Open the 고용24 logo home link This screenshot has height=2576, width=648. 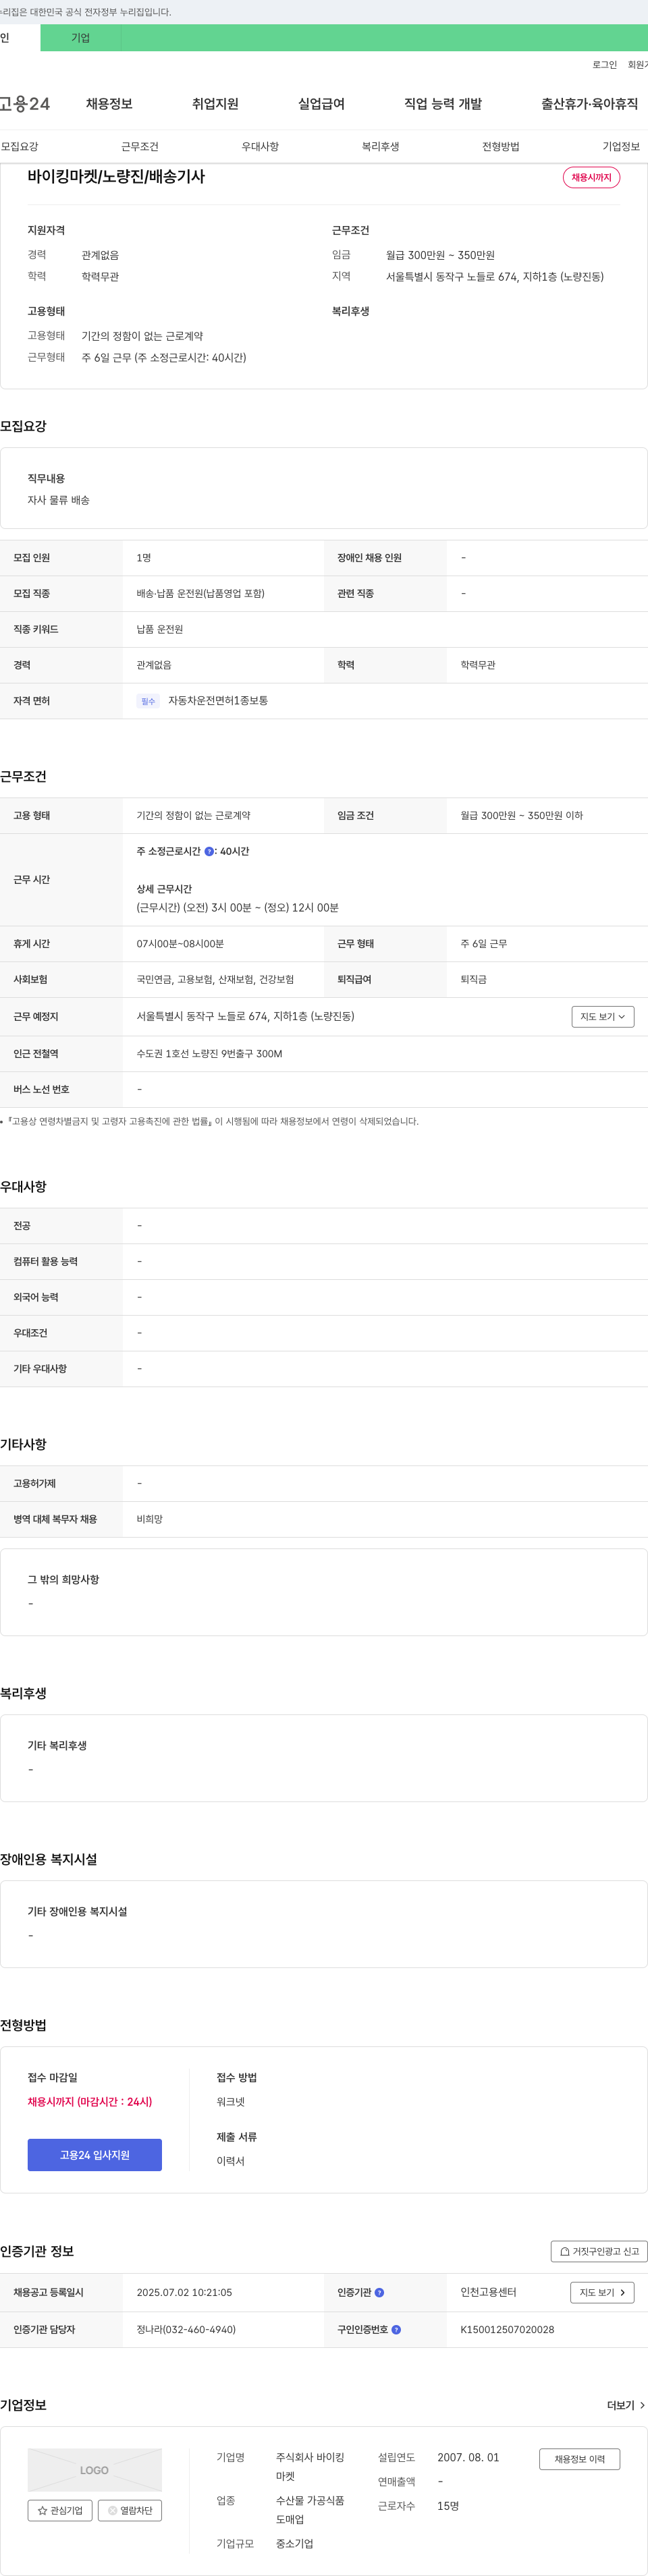pos(25,103)
